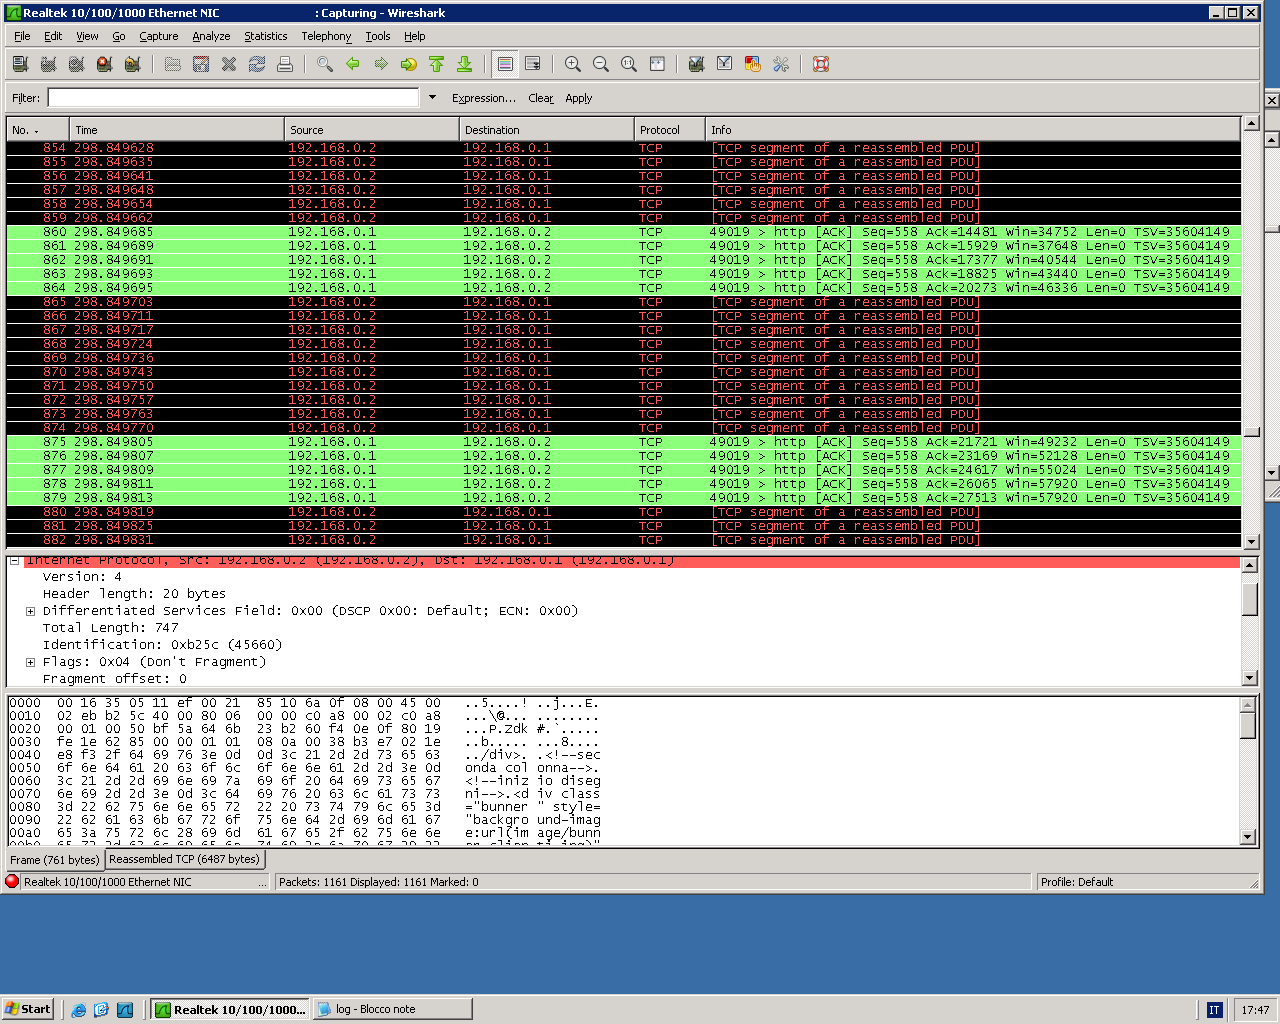Screen dimensions: 1280x1024
Task: Edit display filters toolbar icon
Action: coord(725,64)
